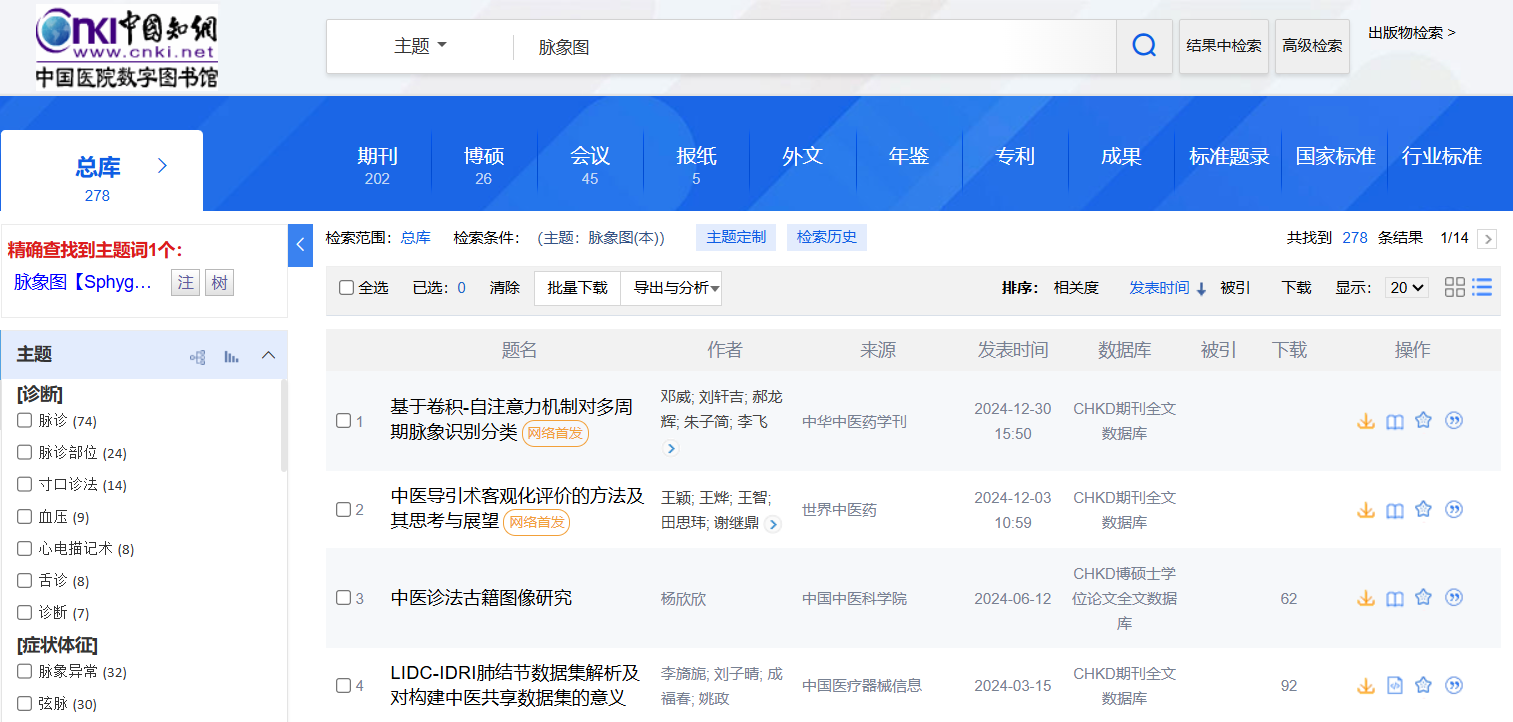This screenshot has width=1513, height=722.
Task: Tick the checkbox for result 4
Action: tap(343, 685)
